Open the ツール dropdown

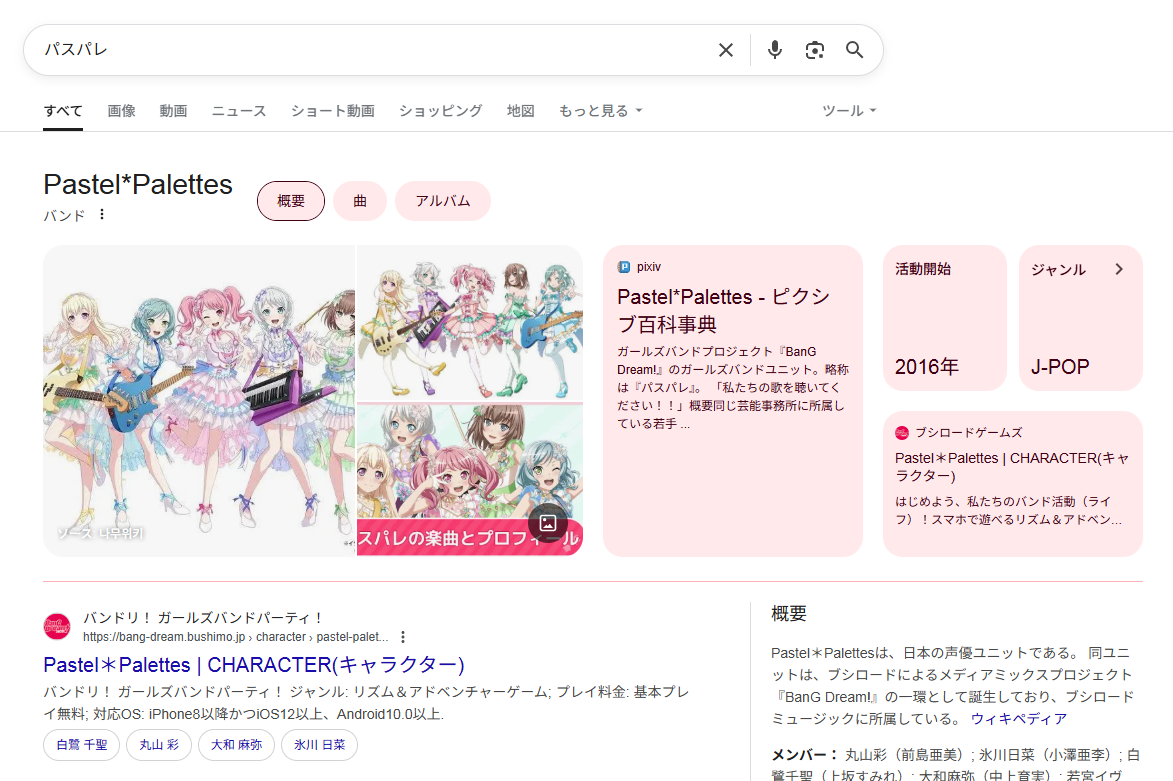[849, 111]
